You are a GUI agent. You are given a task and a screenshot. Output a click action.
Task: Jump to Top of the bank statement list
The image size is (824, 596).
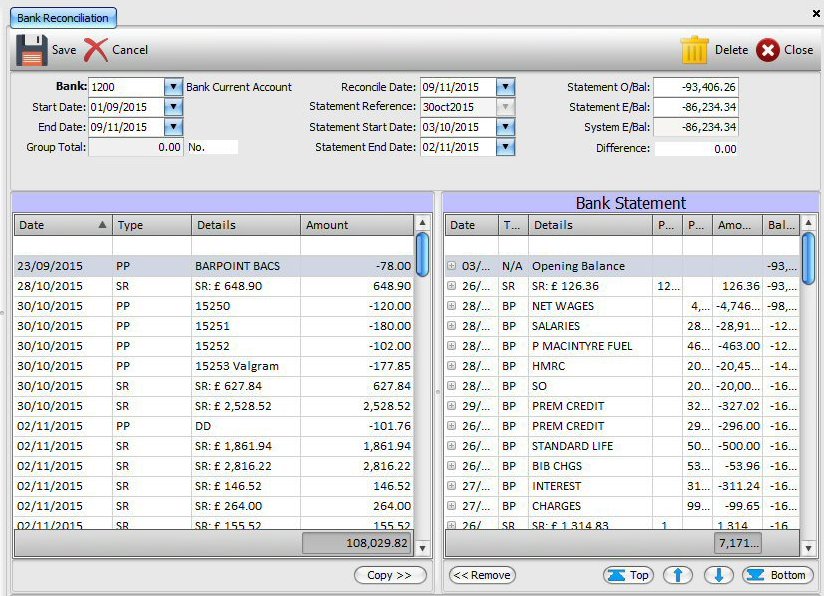pos(628,575)
